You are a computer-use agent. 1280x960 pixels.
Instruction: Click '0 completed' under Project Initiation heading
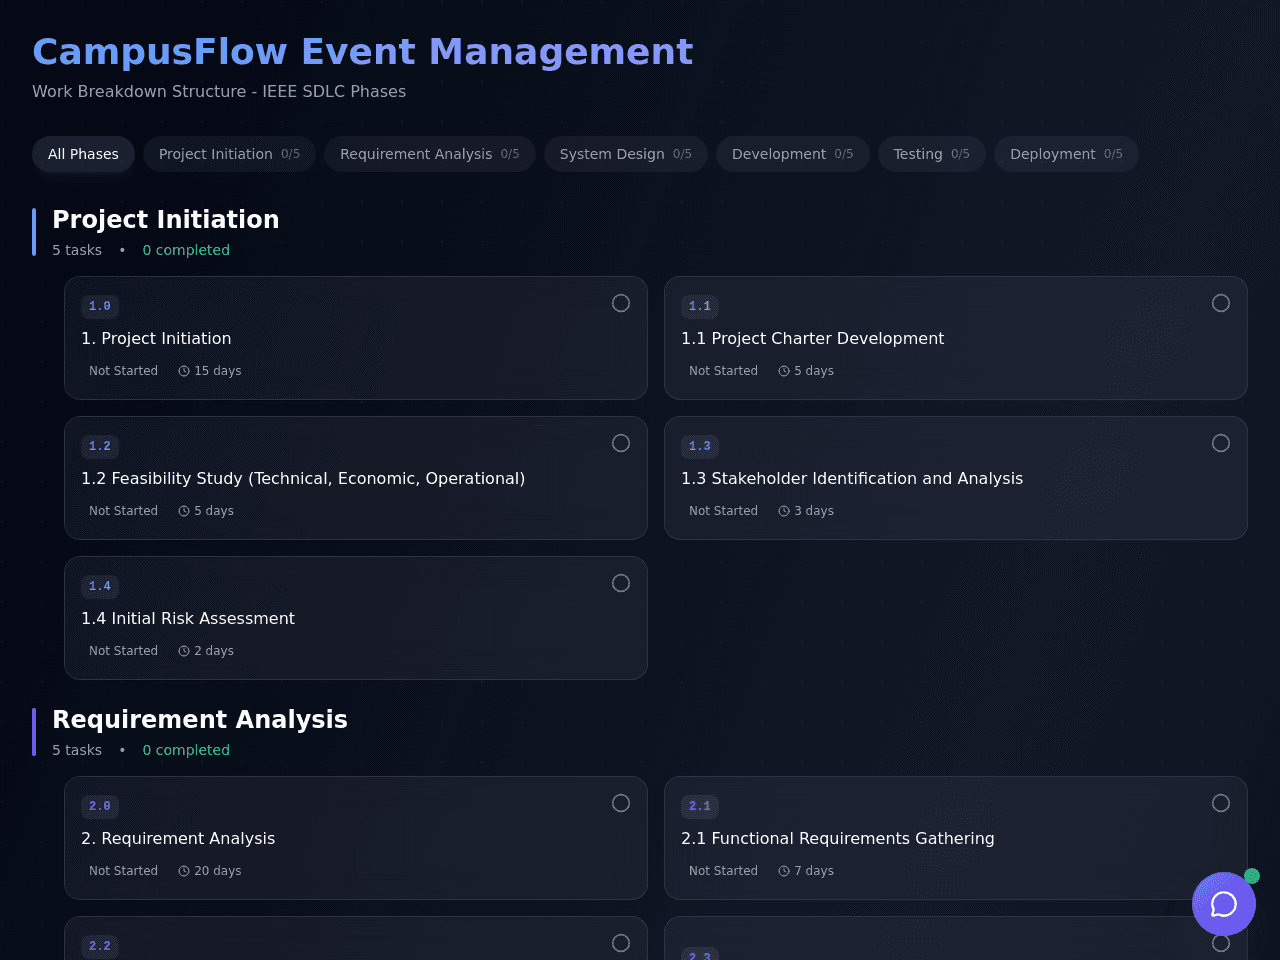point(186,250)
